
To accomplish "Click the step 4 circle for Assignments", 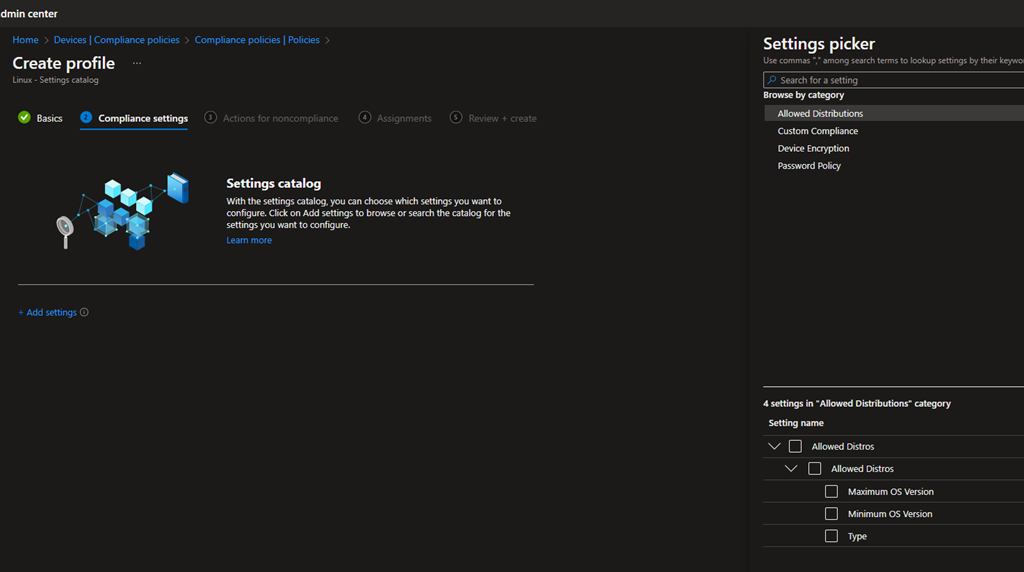I will coord(364,118).
